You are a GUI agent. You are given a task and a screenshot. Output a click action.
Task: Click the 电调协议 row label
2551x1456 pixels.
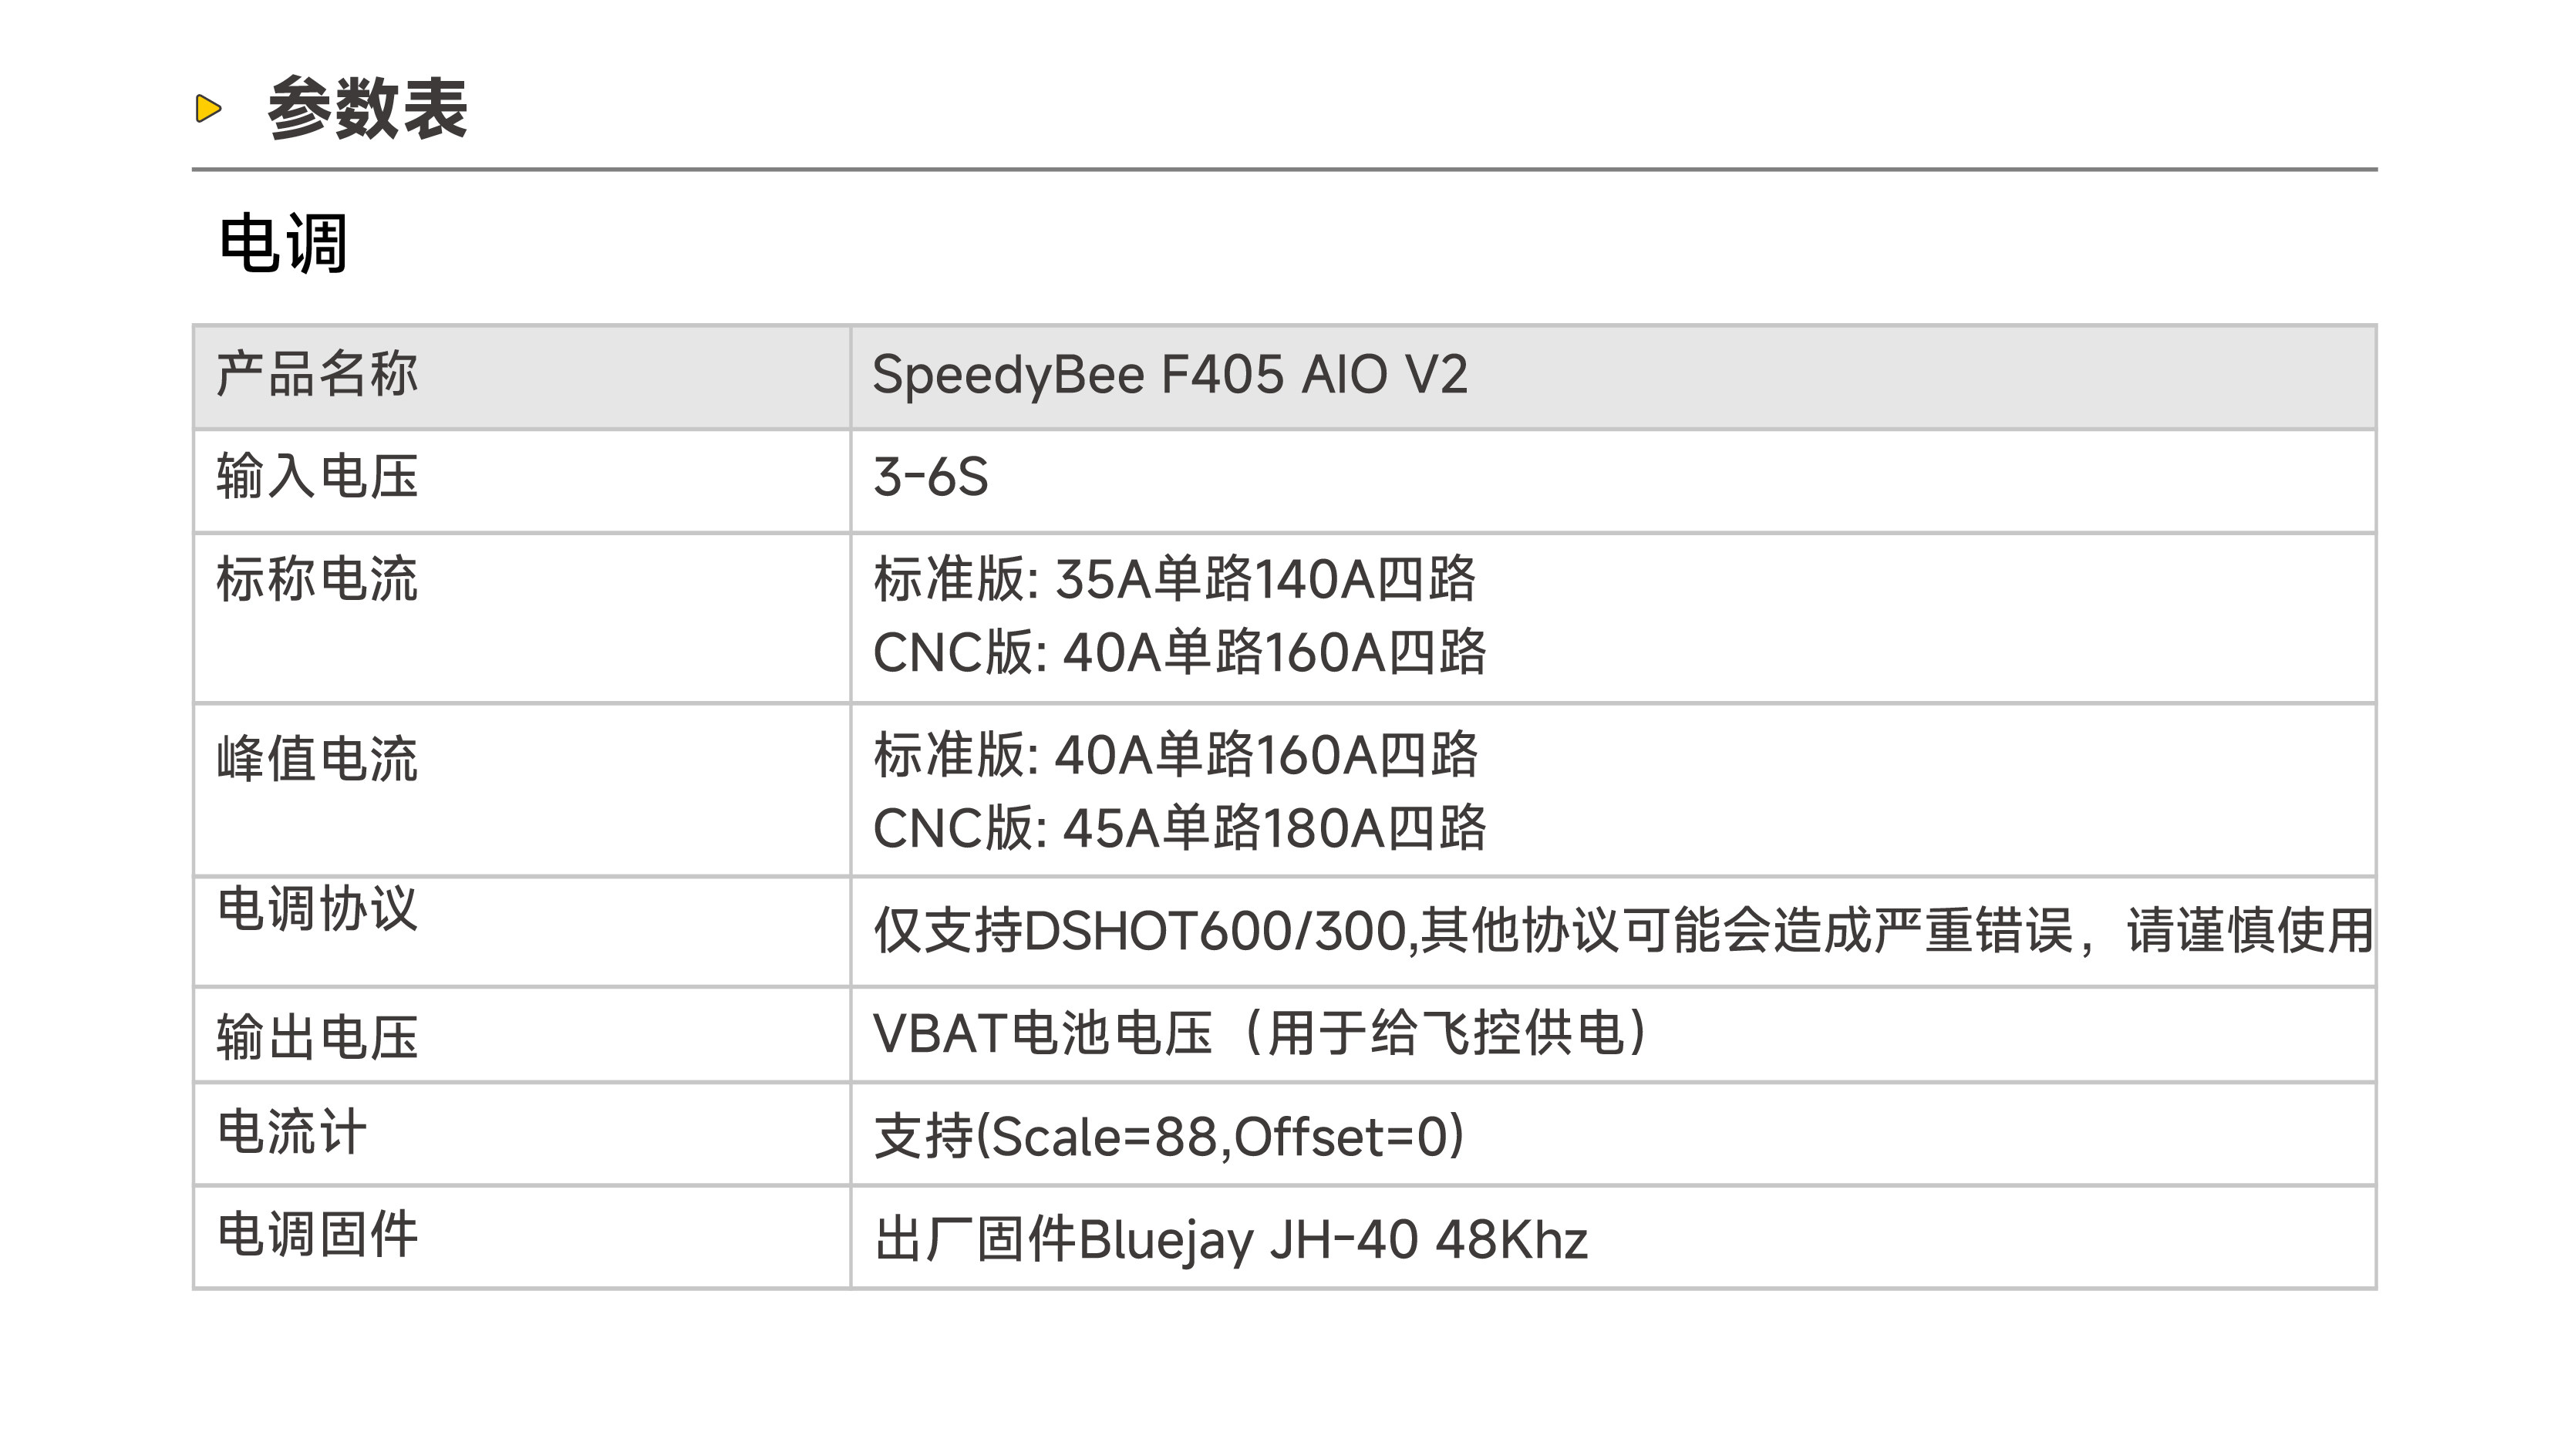point(317,909)
